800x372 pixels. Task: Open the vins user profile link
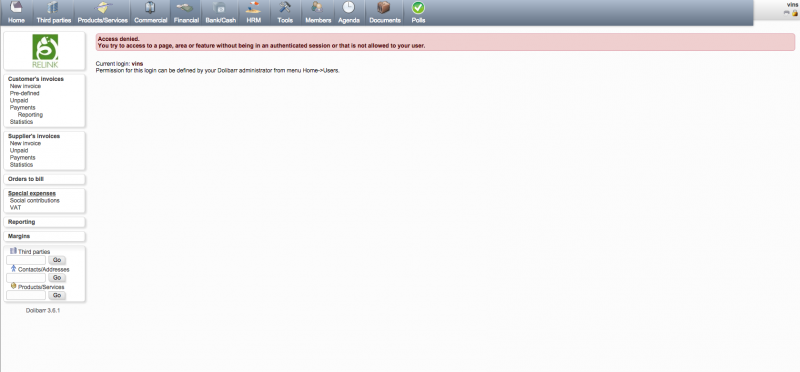pos(792,5)
